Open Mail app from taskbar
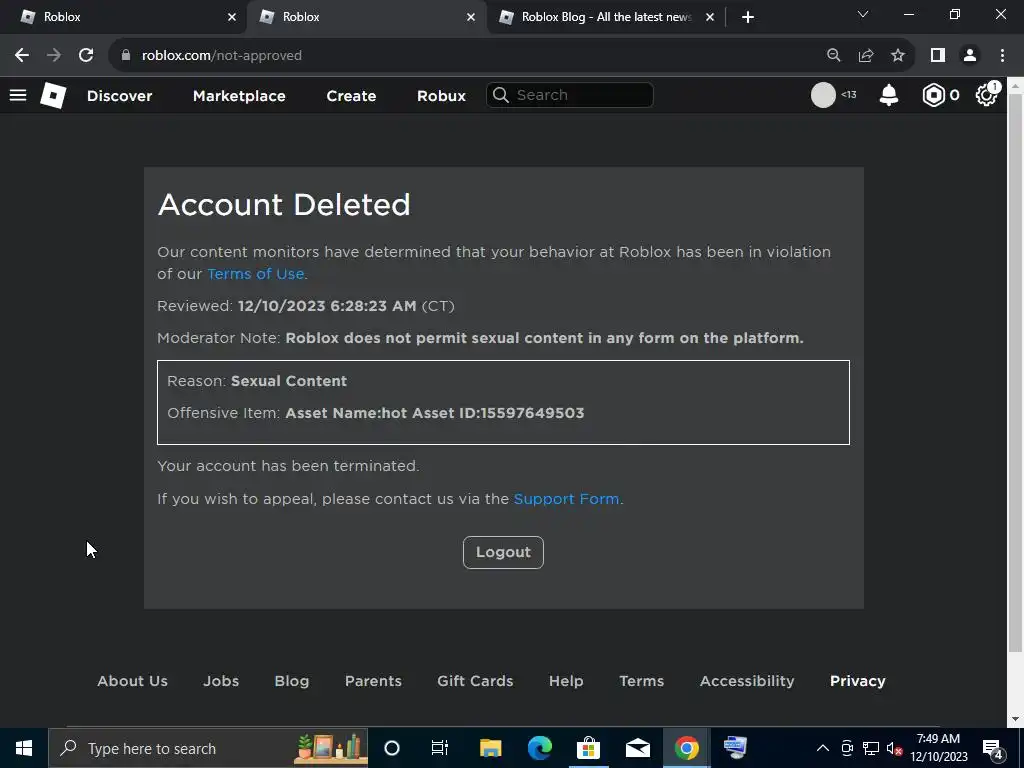The image size is (1024, 768). pos(637,748)
